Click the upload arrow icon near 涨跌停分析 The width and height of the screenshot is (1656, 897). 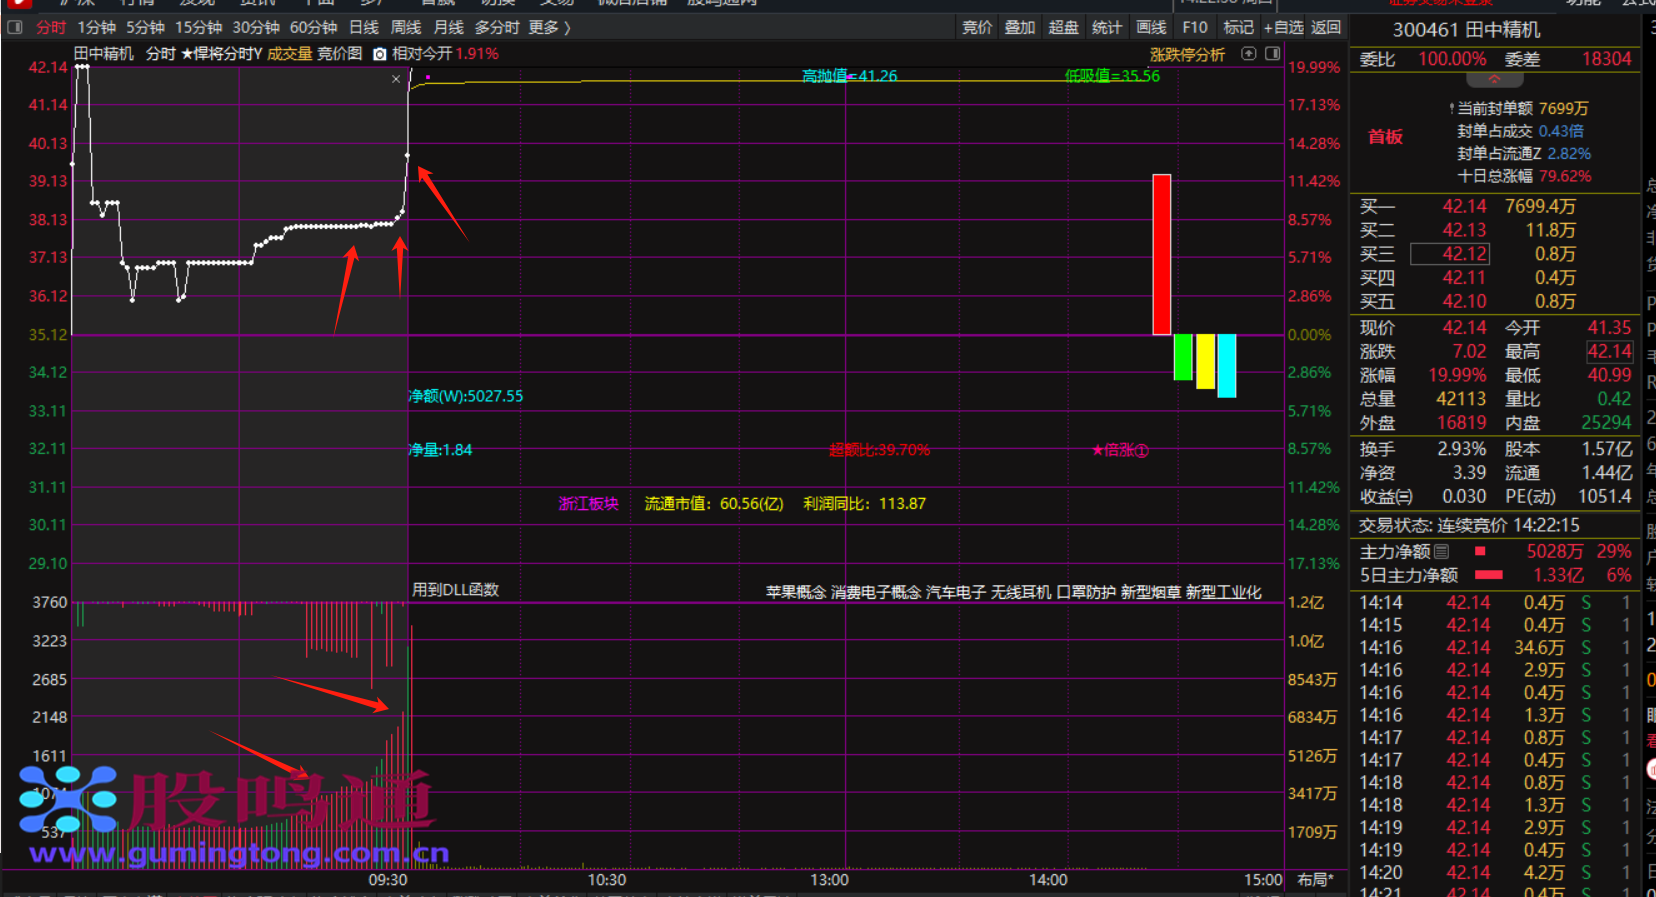click(x=1249, y=54)
